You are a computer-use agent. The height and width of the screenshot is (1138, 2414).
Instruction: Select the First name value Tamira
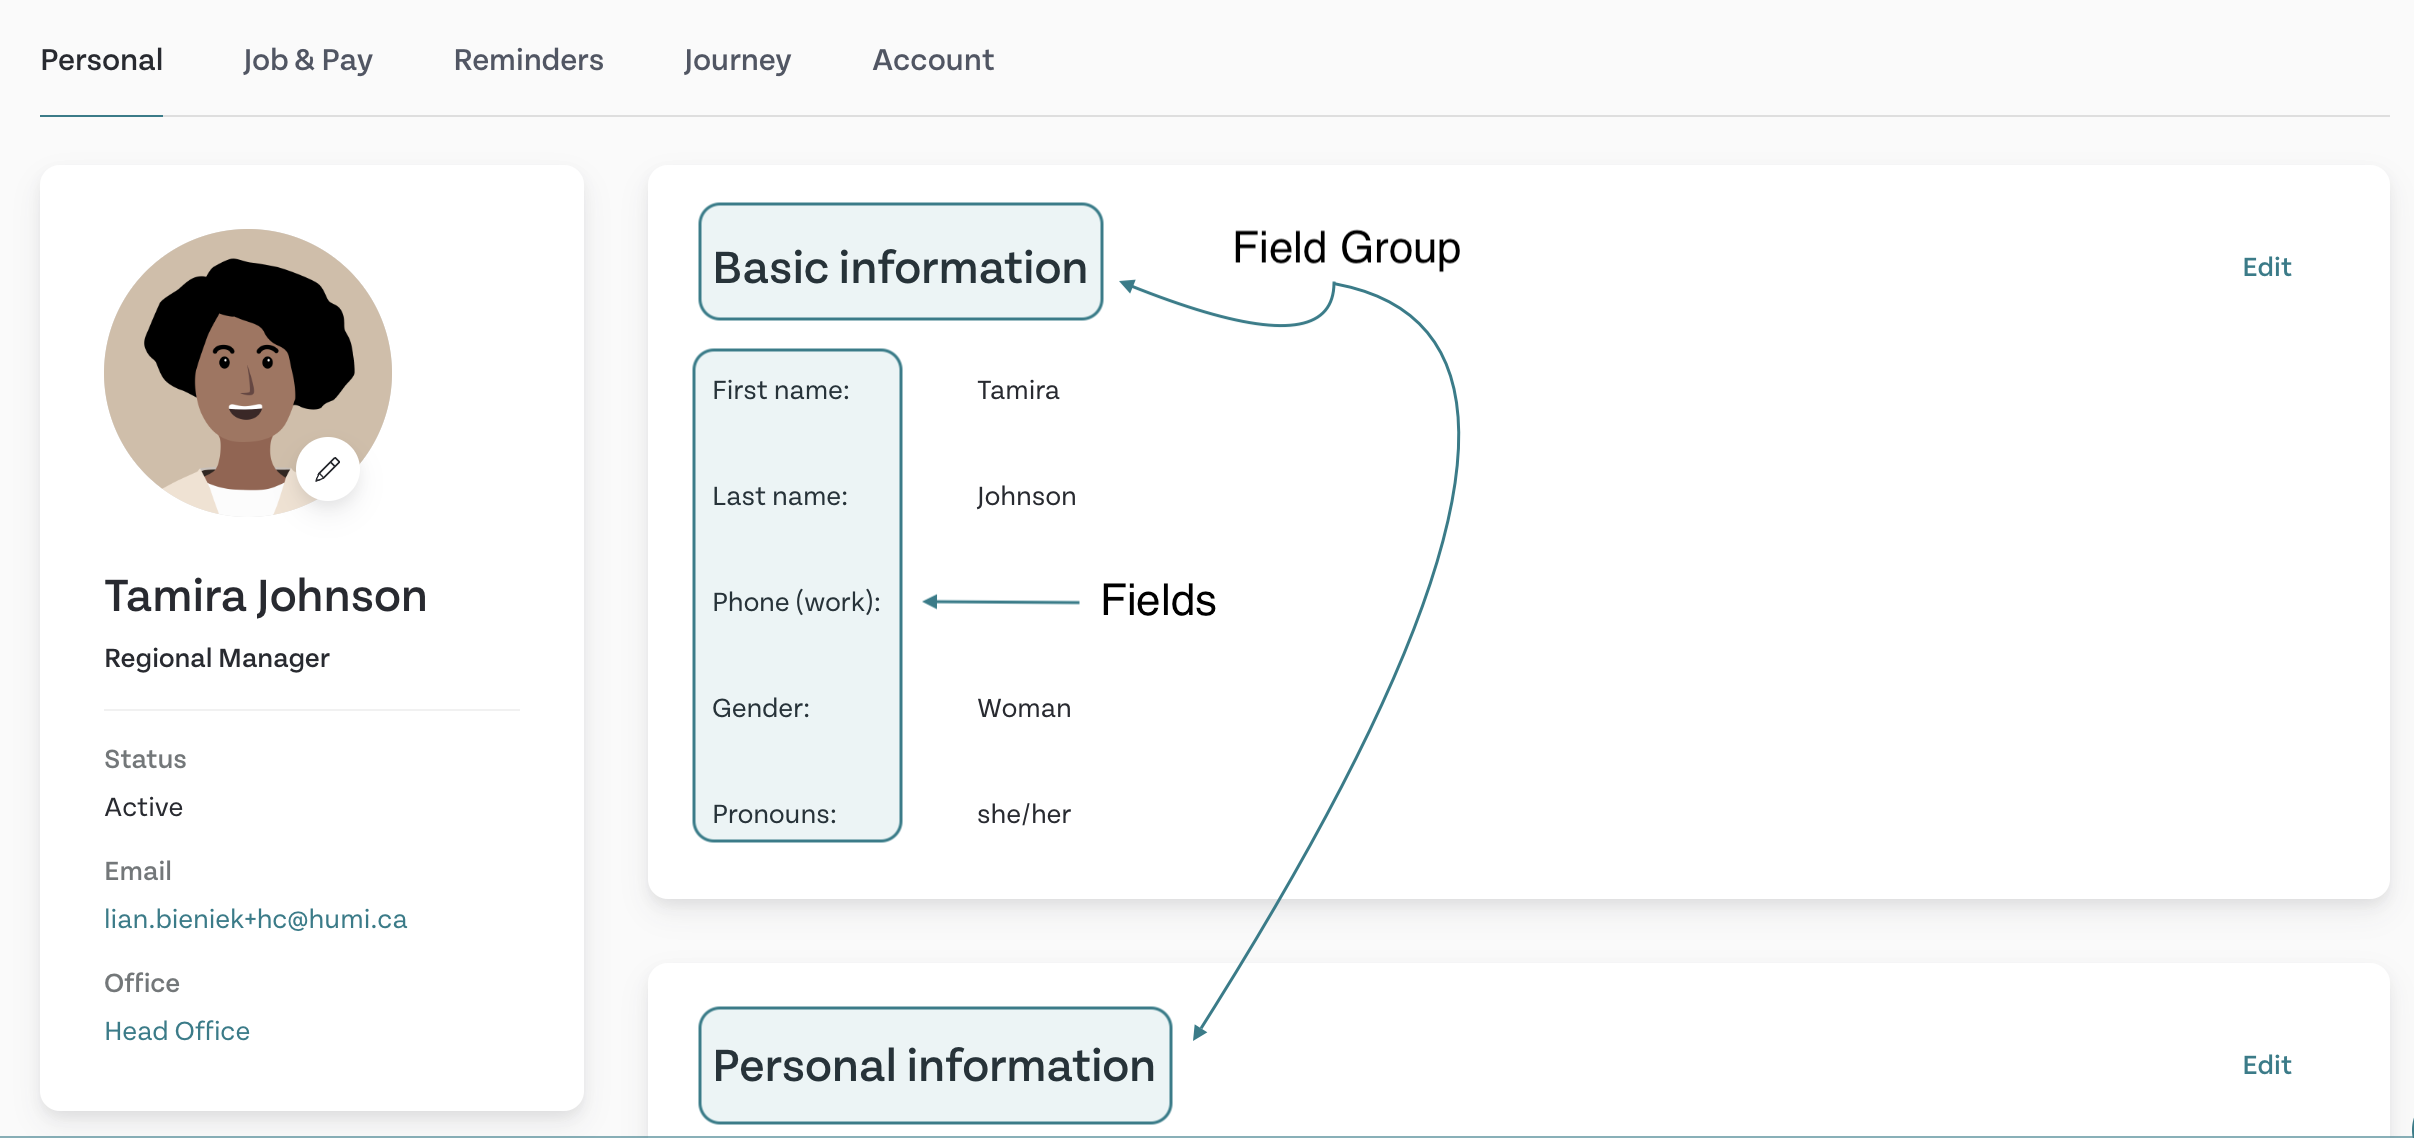click(x=1018, y=390)
